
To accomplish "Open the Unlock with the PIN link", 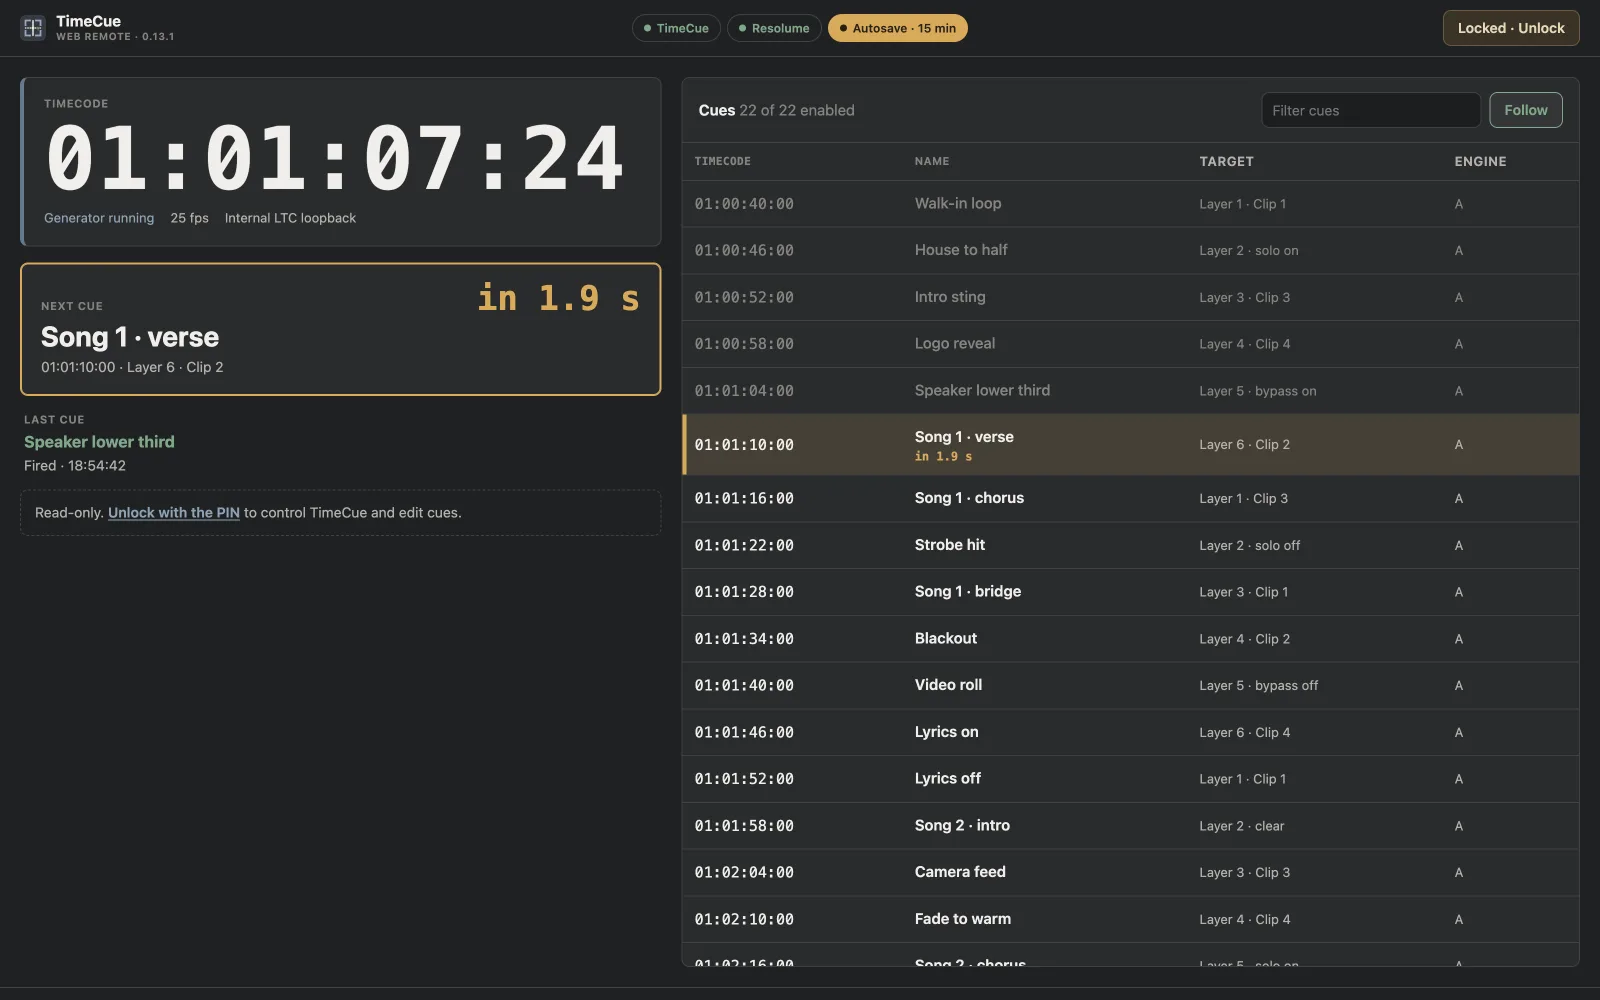I will tap(174, 512).
